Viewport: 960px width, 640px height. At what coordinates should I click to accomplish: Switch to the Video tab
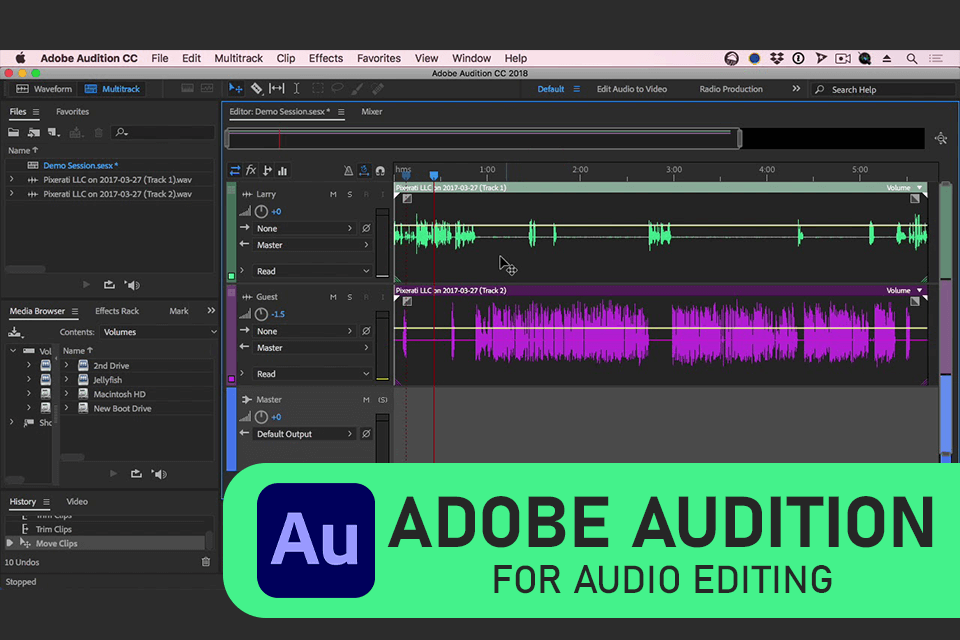77,502
